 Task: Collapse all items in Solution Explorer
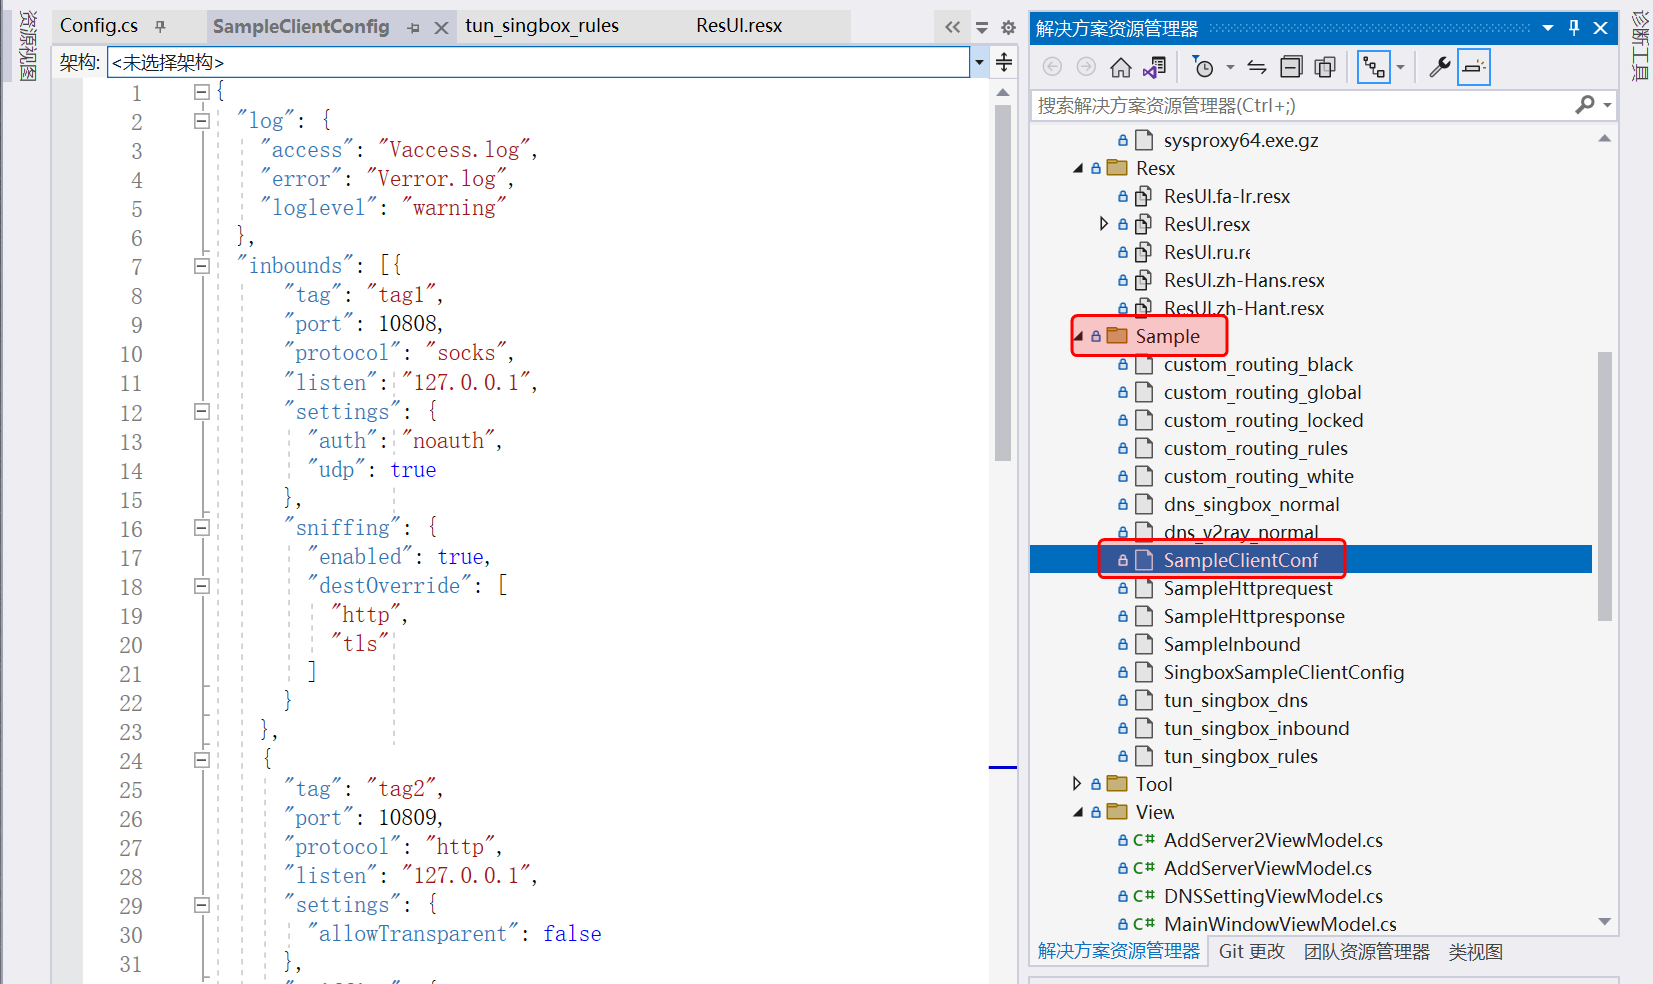pyautogui.click(x=1291, y=68)
